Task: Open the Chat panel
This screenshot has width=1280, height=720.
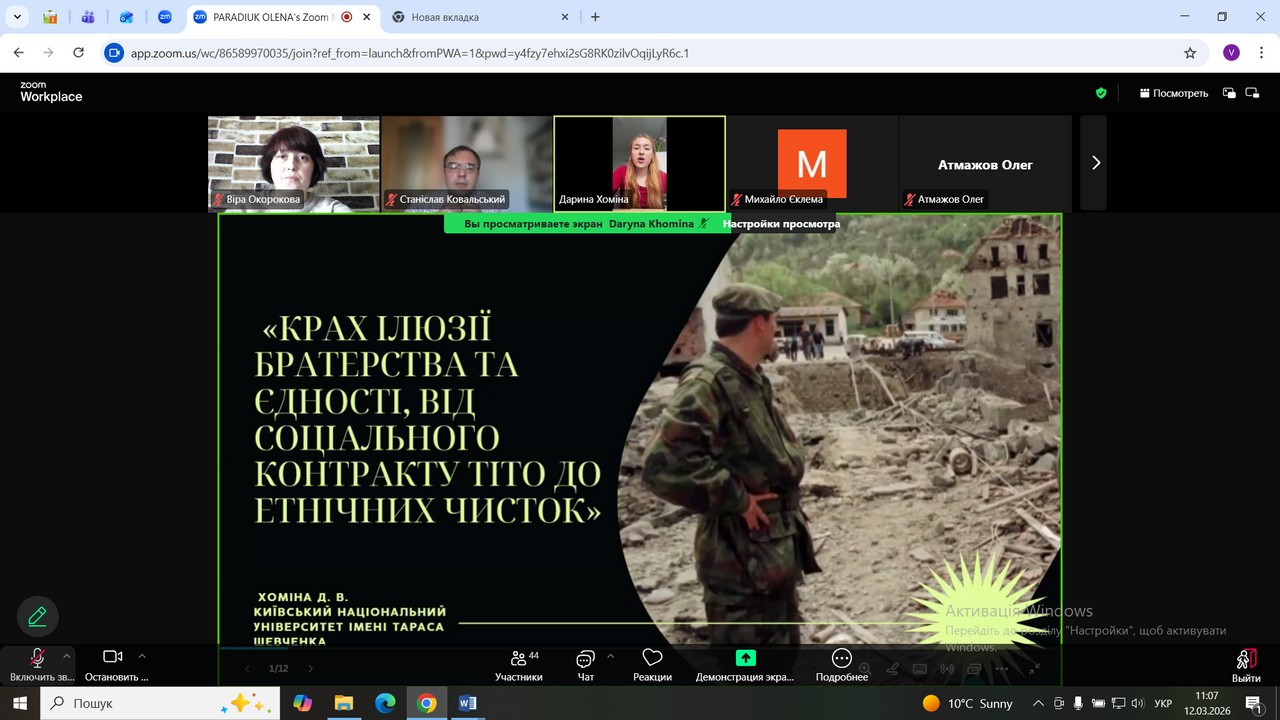Action: click(586, 658)
